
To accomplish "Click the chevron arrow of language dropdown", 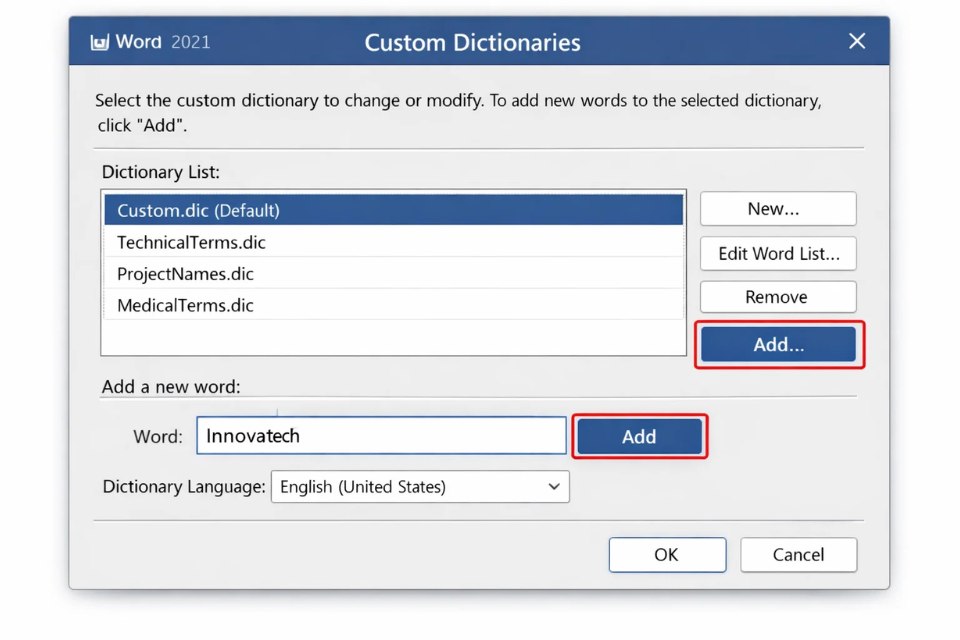I will [553, 487].
